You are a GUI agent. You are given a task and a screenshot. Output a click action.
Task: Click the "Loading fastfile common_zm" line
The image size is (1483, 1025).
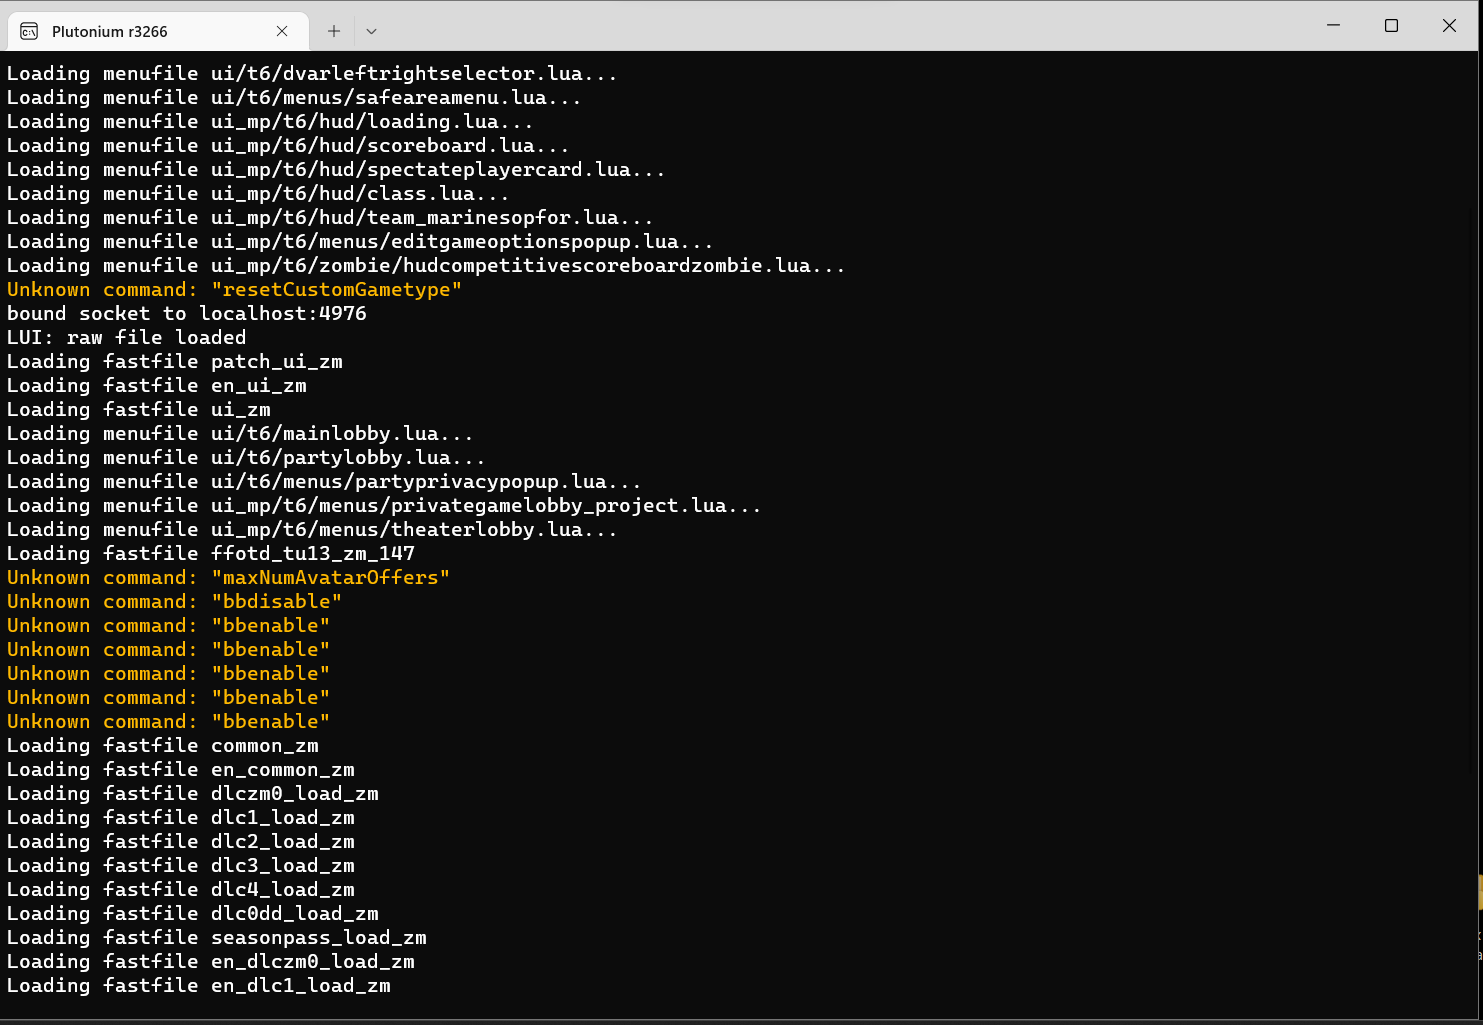pyautogui.click(x=163, y=745)
